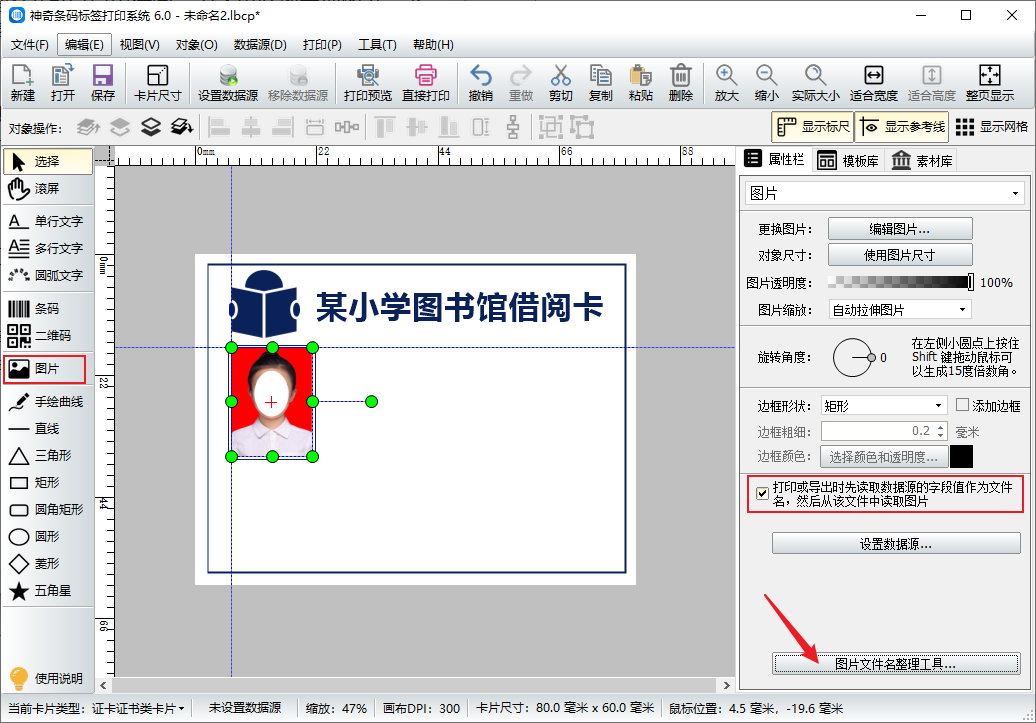
Task: Click the 打印预览 print preview icon
Action: [x=367, y=83]
